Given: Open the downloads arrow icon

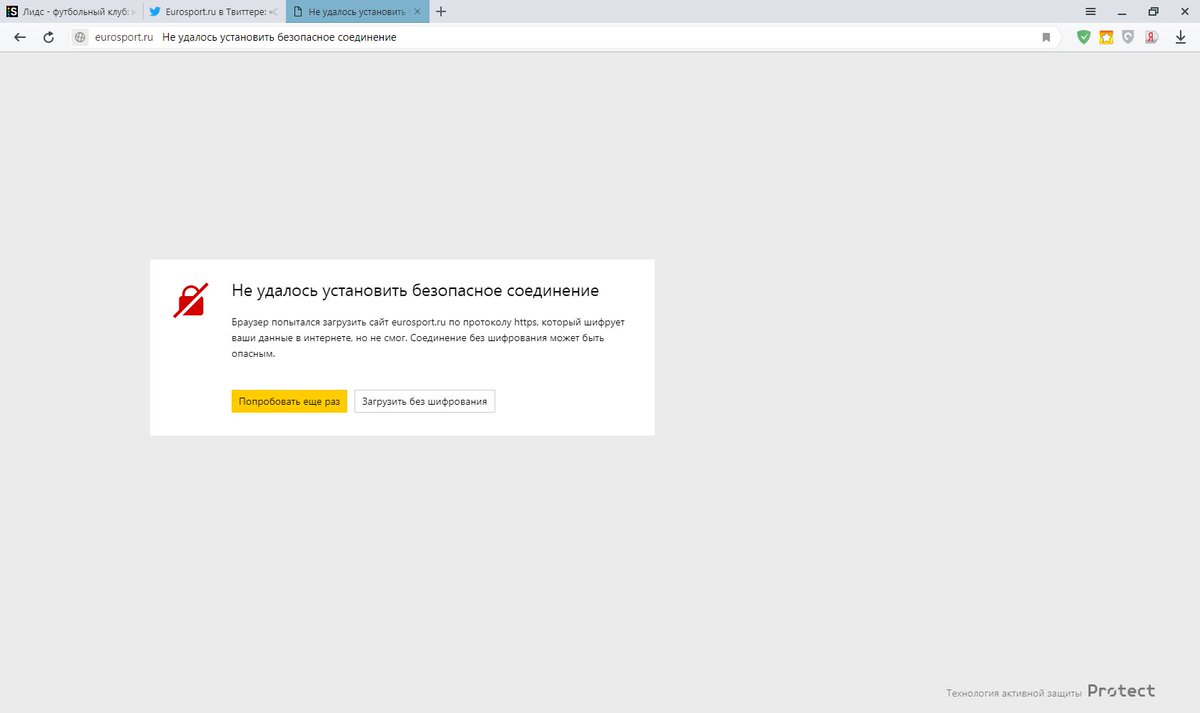Looking at the screenshot, I should (x=1180, y=37).
